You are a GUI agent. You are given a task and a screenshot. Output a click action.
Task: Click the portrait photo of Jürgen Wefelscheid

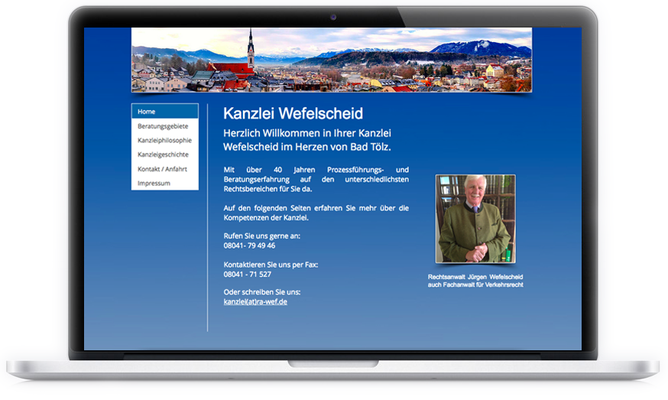click(475, 219)
